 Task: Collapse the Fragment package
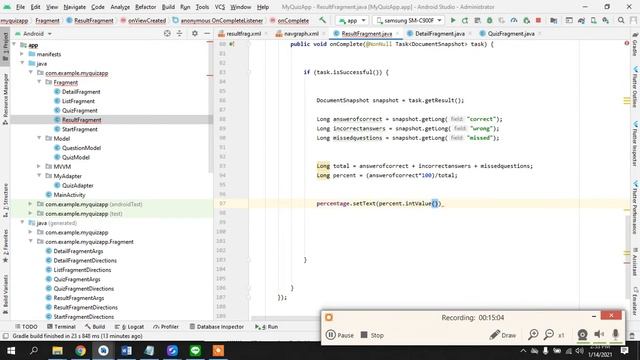coord(39,82)
